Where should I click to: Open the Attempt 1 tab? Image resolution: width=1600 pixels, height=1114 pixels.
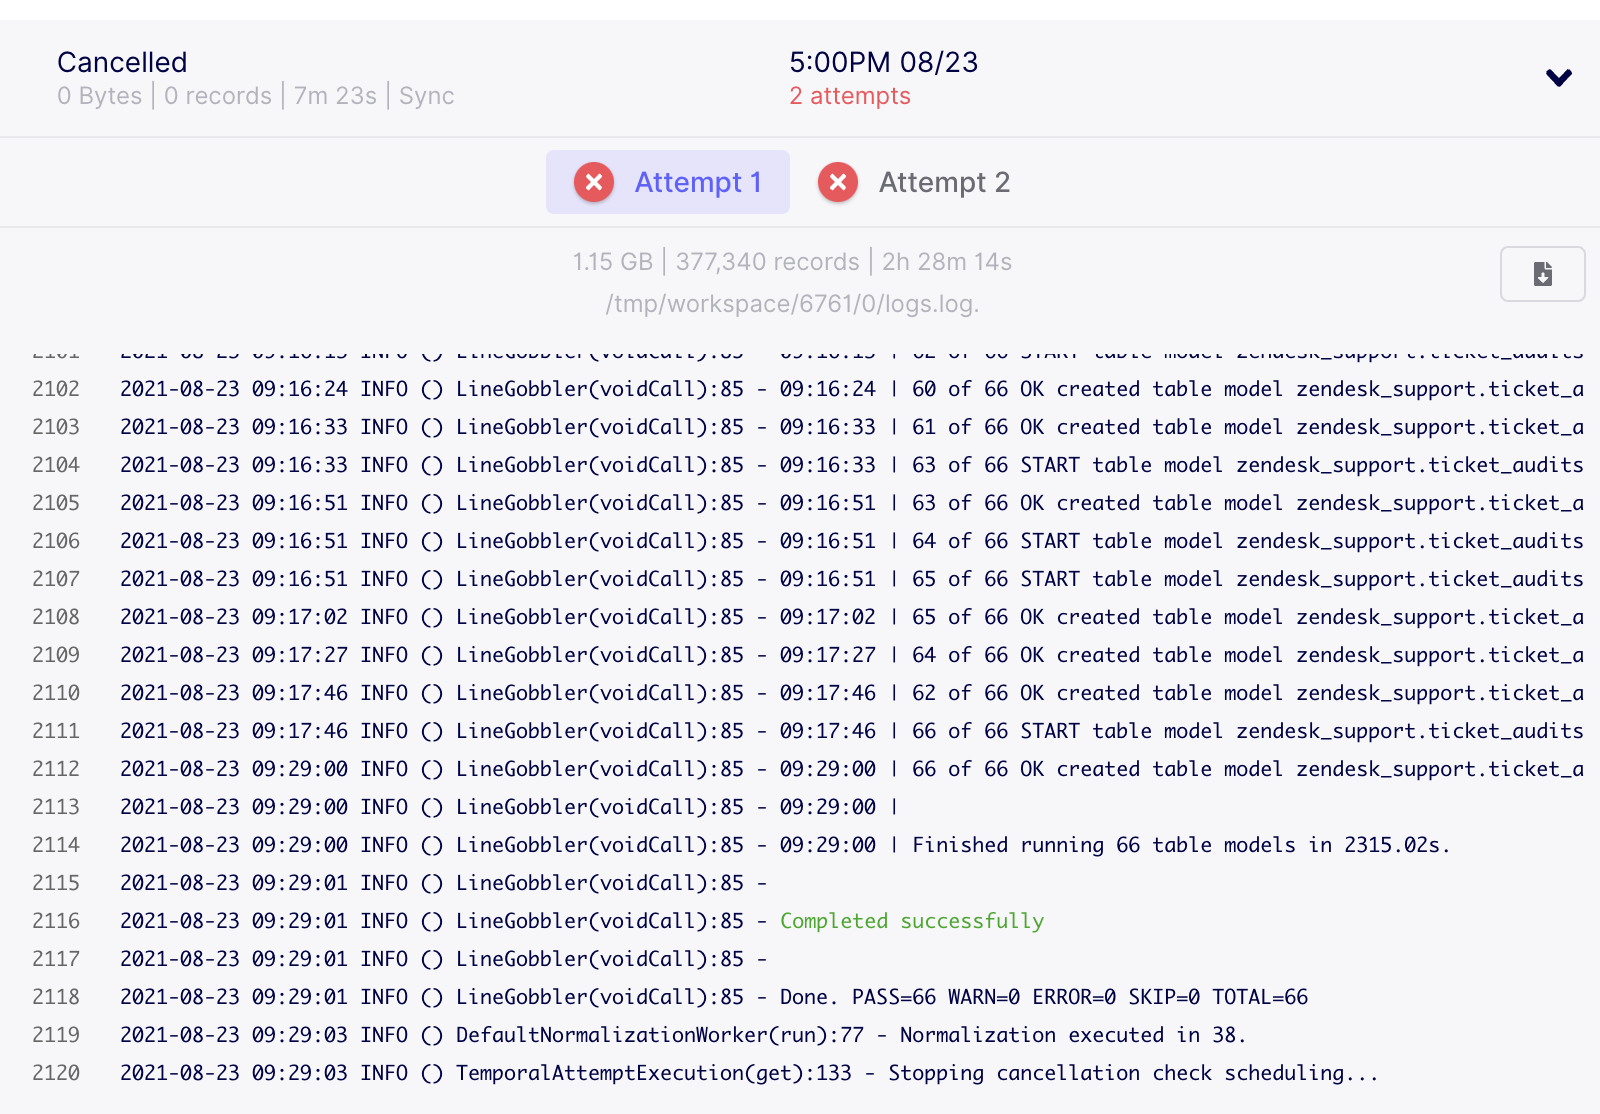coord(697,182)
